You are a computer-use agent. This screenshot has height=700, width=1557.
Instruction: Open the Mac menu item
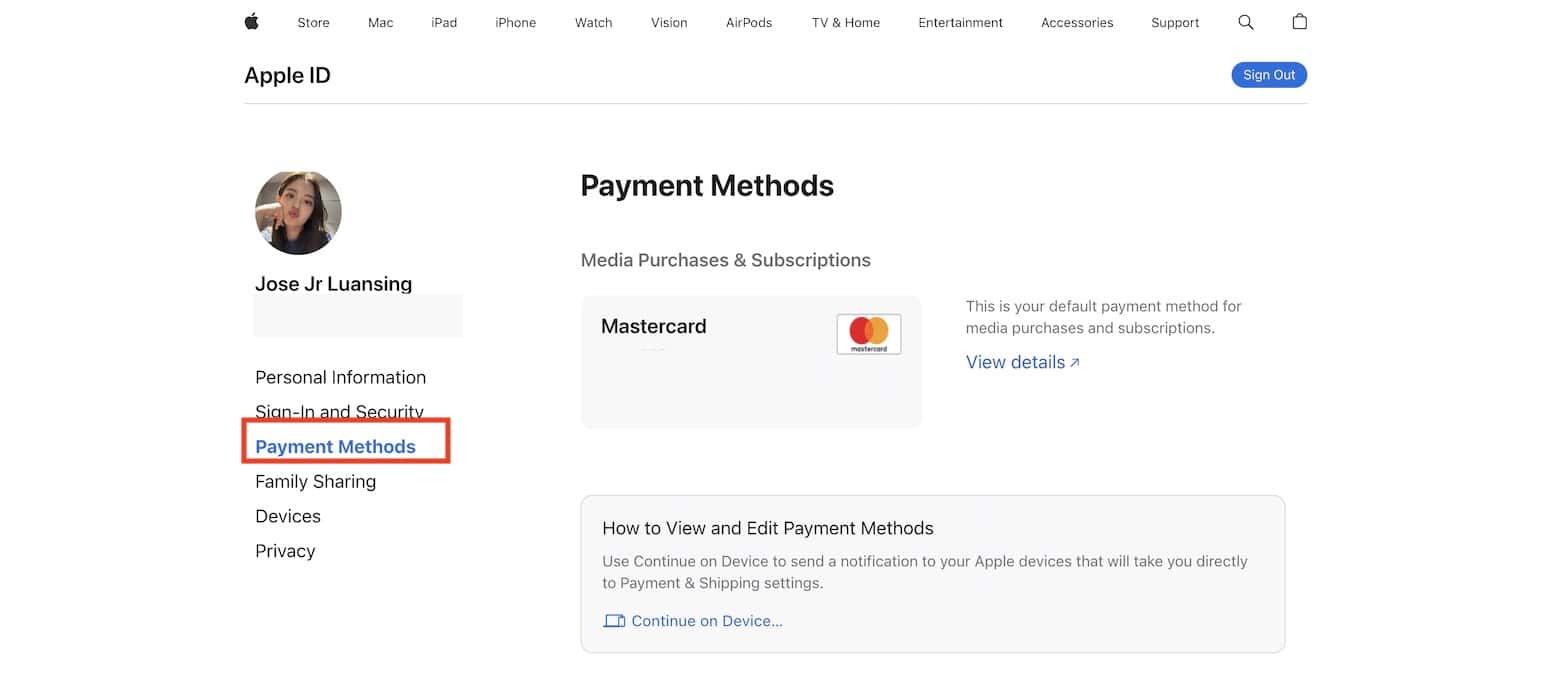click(380, 23)
